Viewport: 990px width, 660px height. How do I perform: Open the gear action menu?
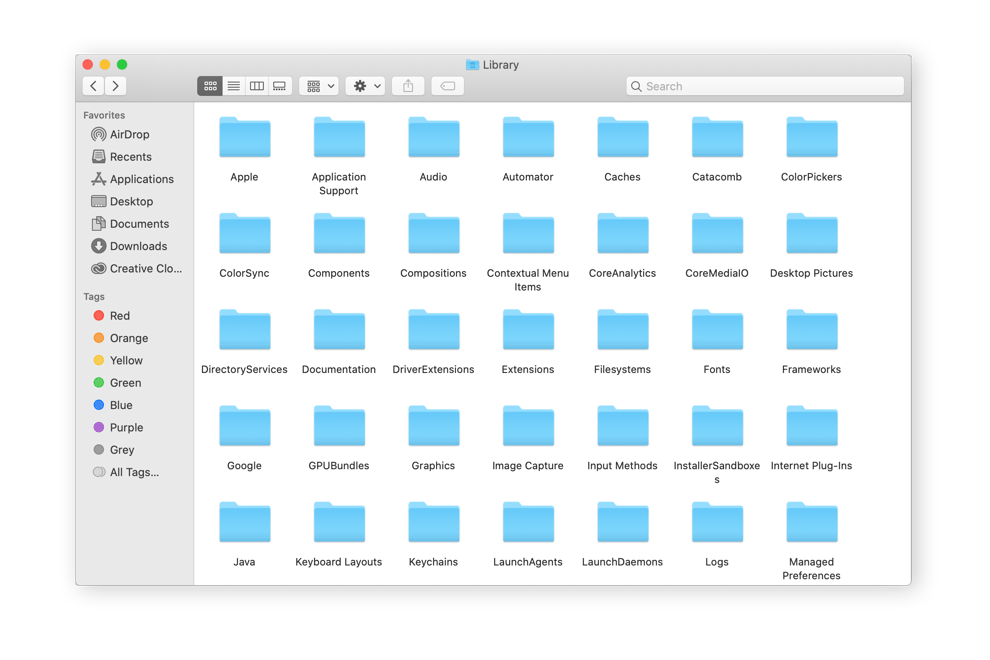[366, 86]
